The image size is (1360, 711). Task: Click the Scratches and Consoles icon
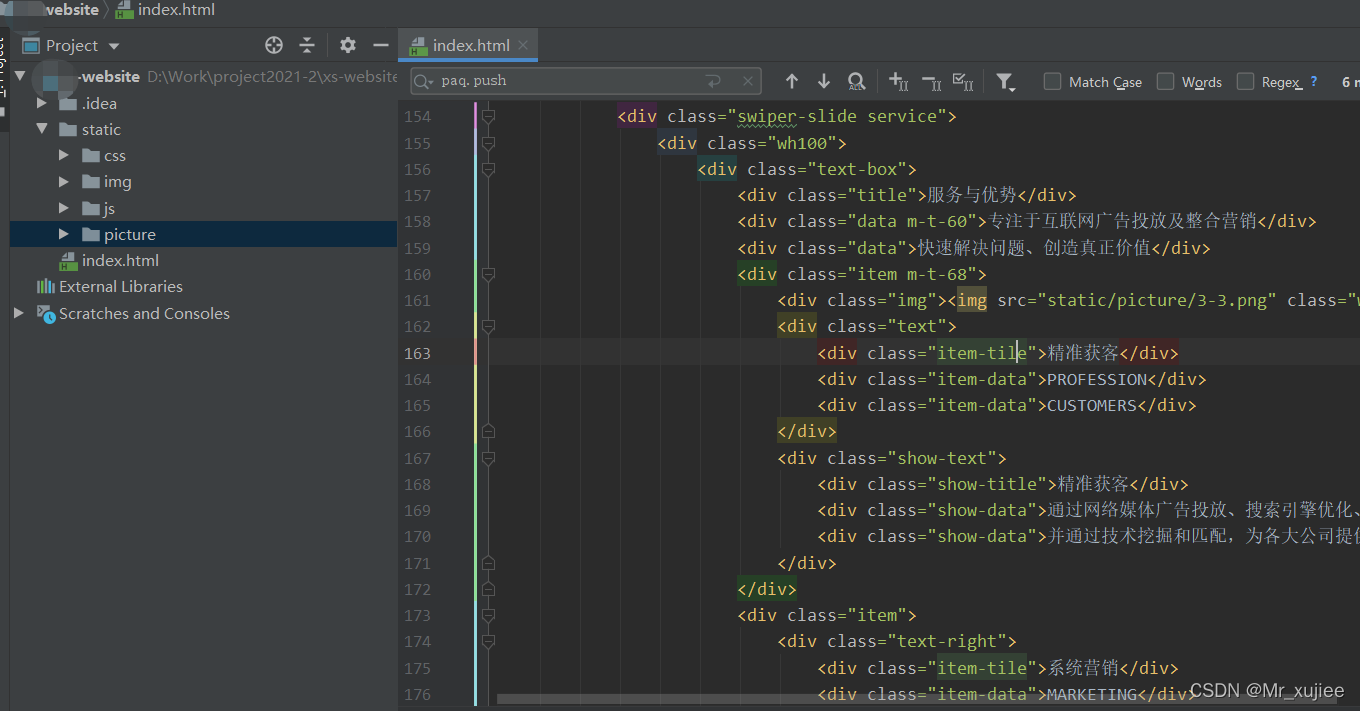[46, 313]
